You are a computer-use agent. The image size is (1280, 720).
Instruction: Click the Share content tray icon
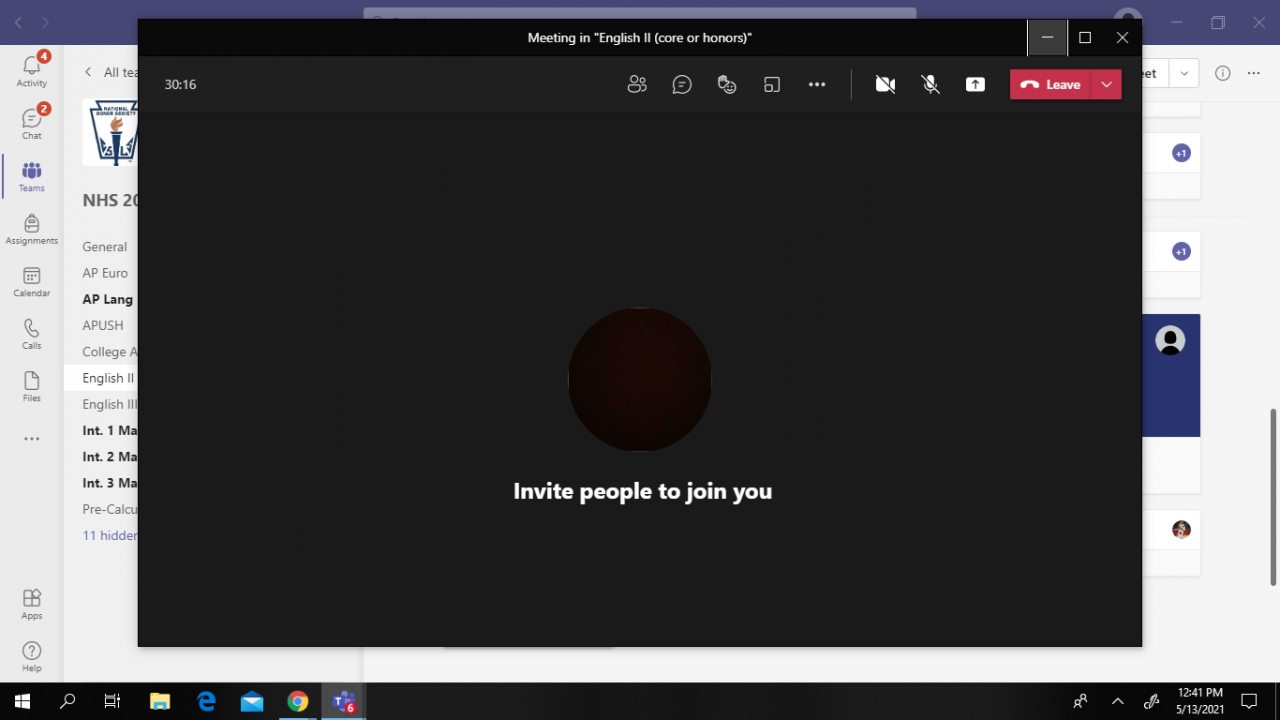975,85
